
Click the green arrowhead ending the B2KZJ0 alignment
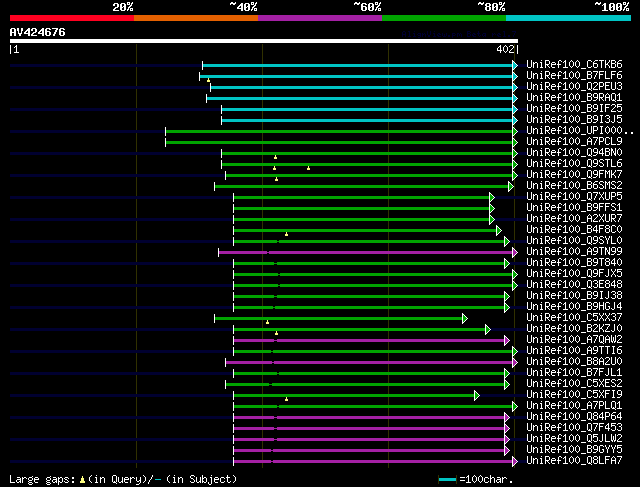pyautogui.click(x=487, y=329)
